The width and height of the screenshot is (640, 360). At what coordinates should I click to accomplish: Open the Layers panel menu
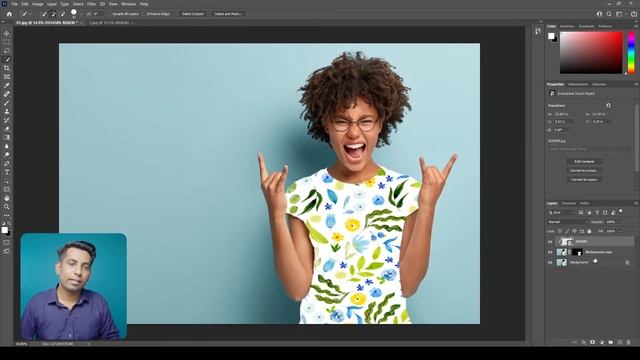pos(636,203)
